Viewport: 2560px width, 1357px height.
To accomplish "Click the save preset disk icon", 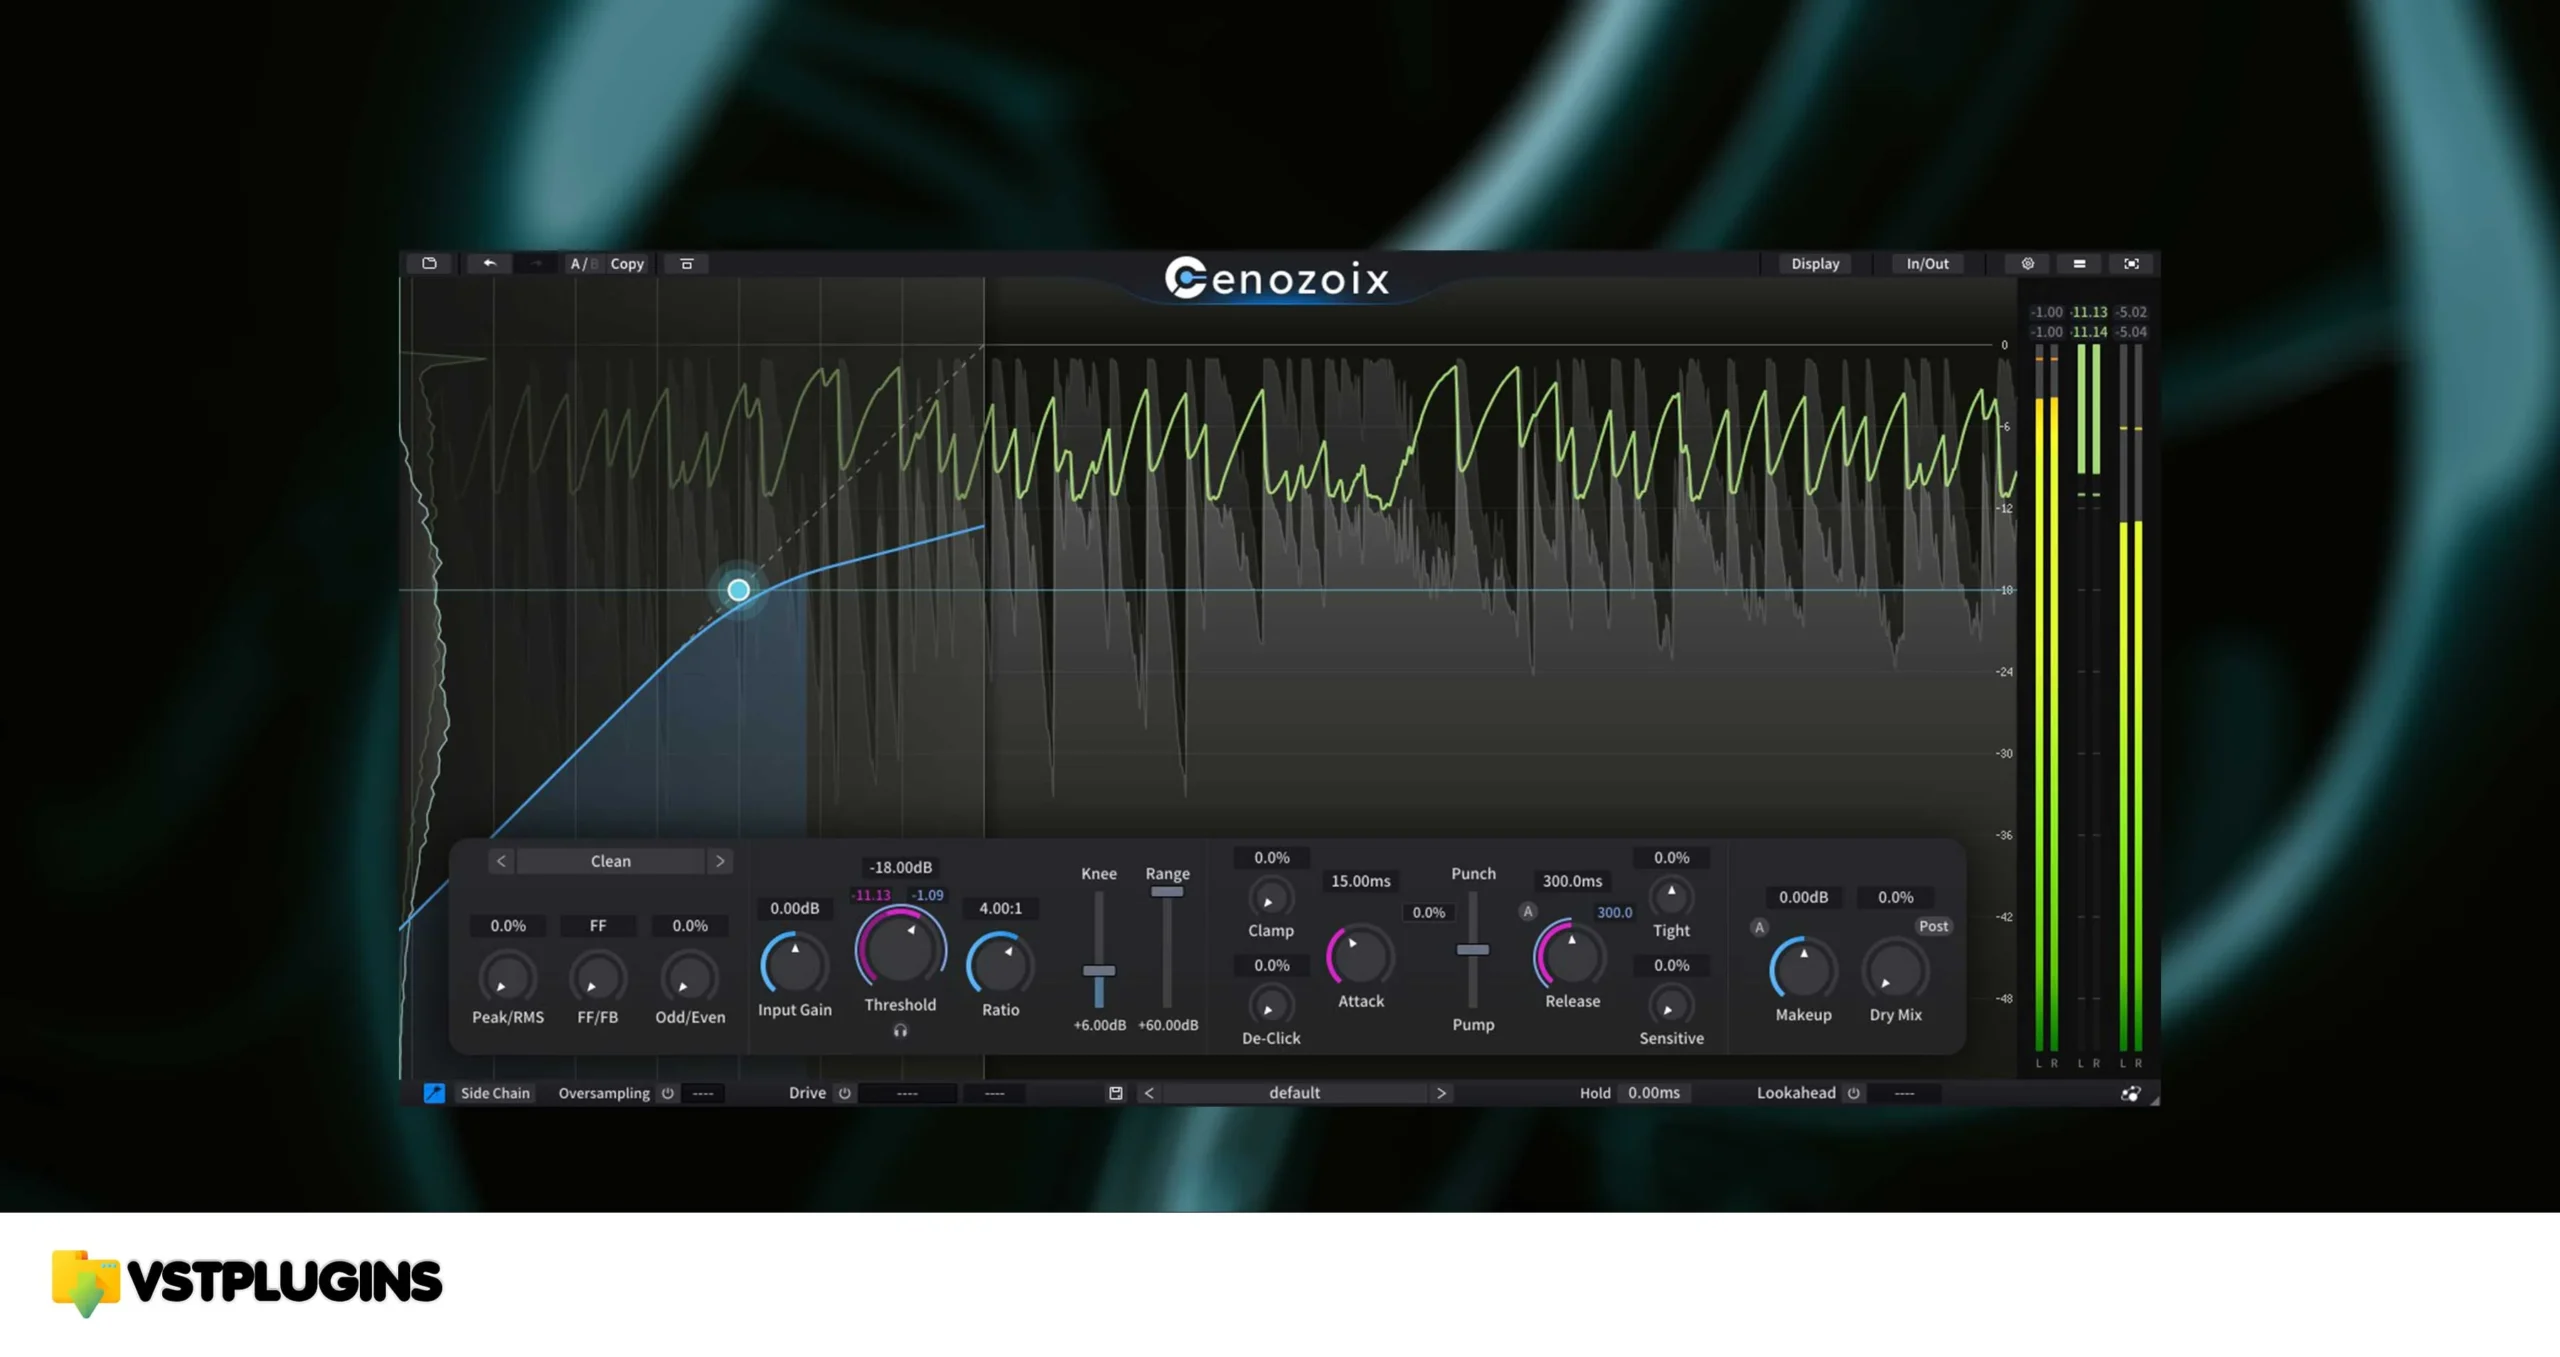I will (1115, 1093).
